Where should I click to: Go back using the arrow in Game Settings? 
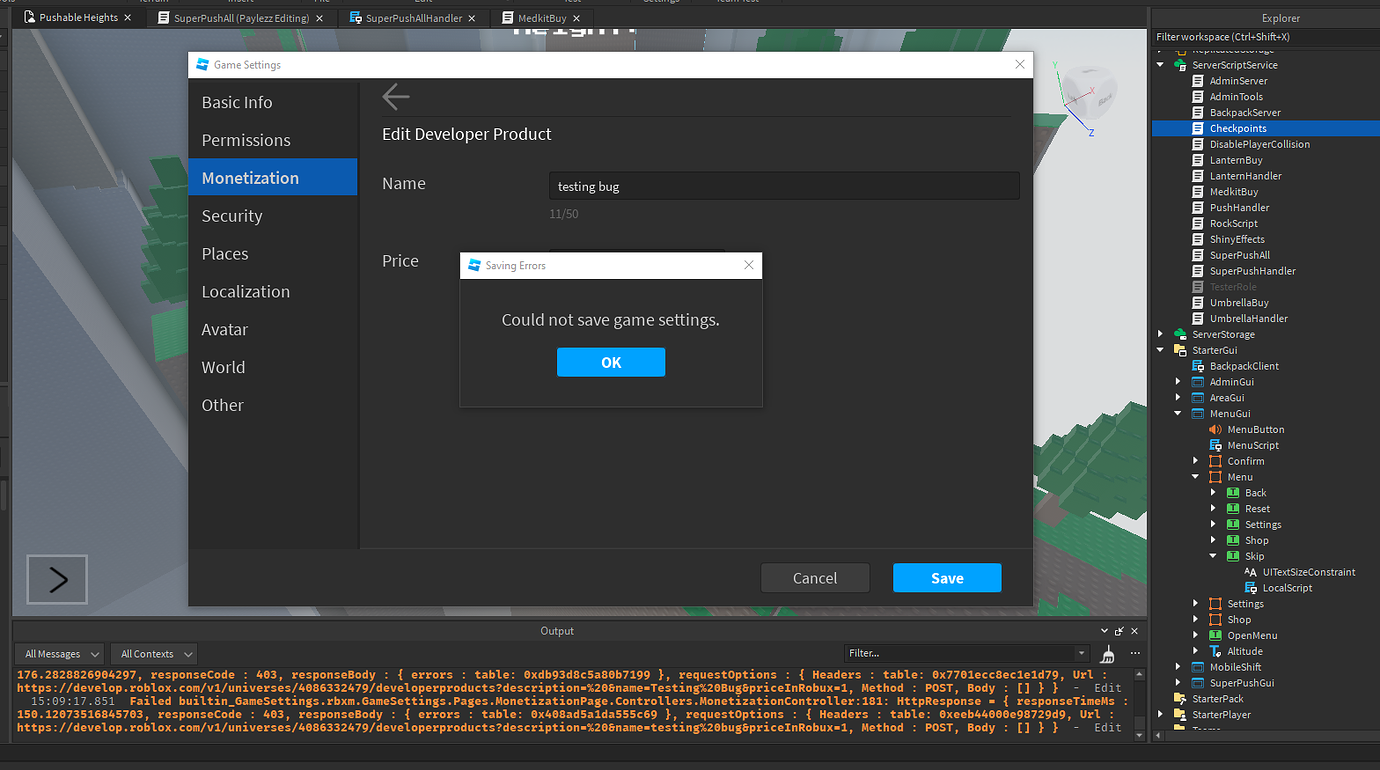click(396, 97)
